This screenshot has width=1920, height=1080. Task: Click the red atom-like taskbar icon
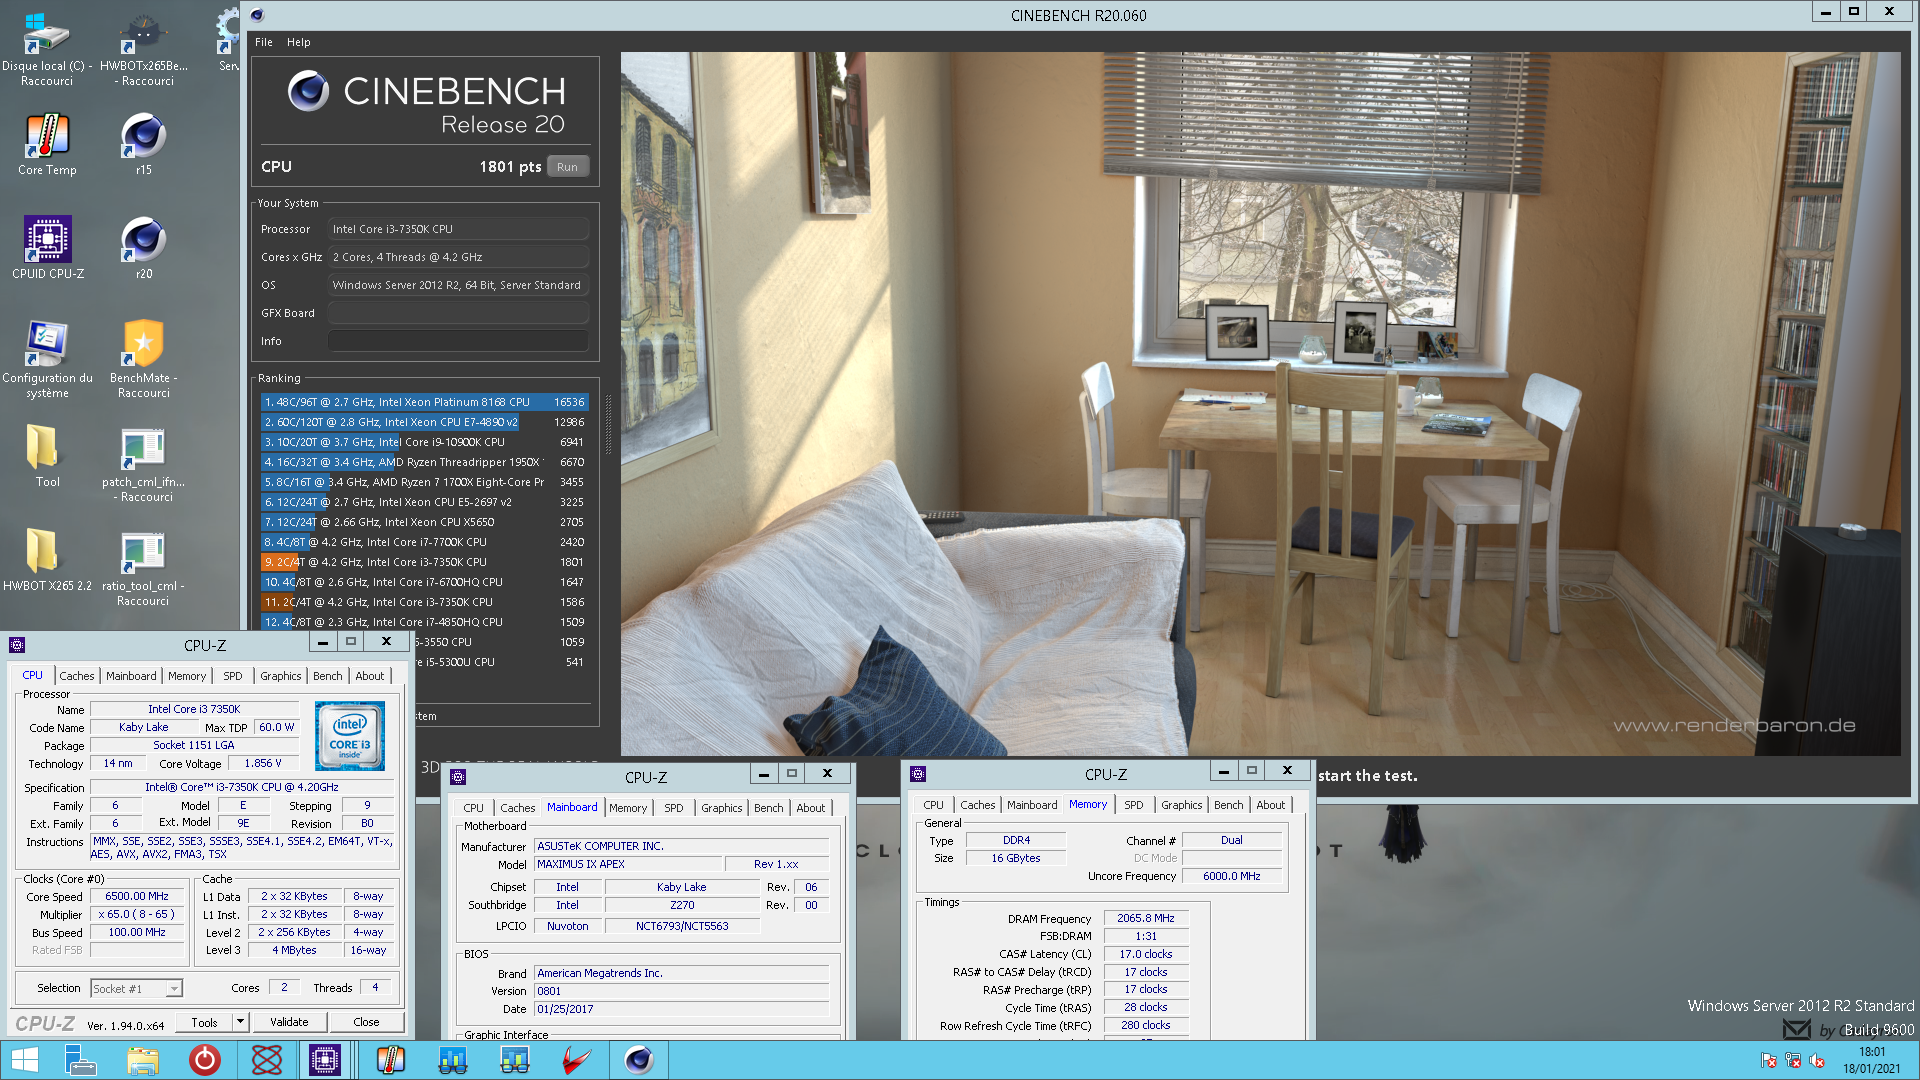[267, 1060]
